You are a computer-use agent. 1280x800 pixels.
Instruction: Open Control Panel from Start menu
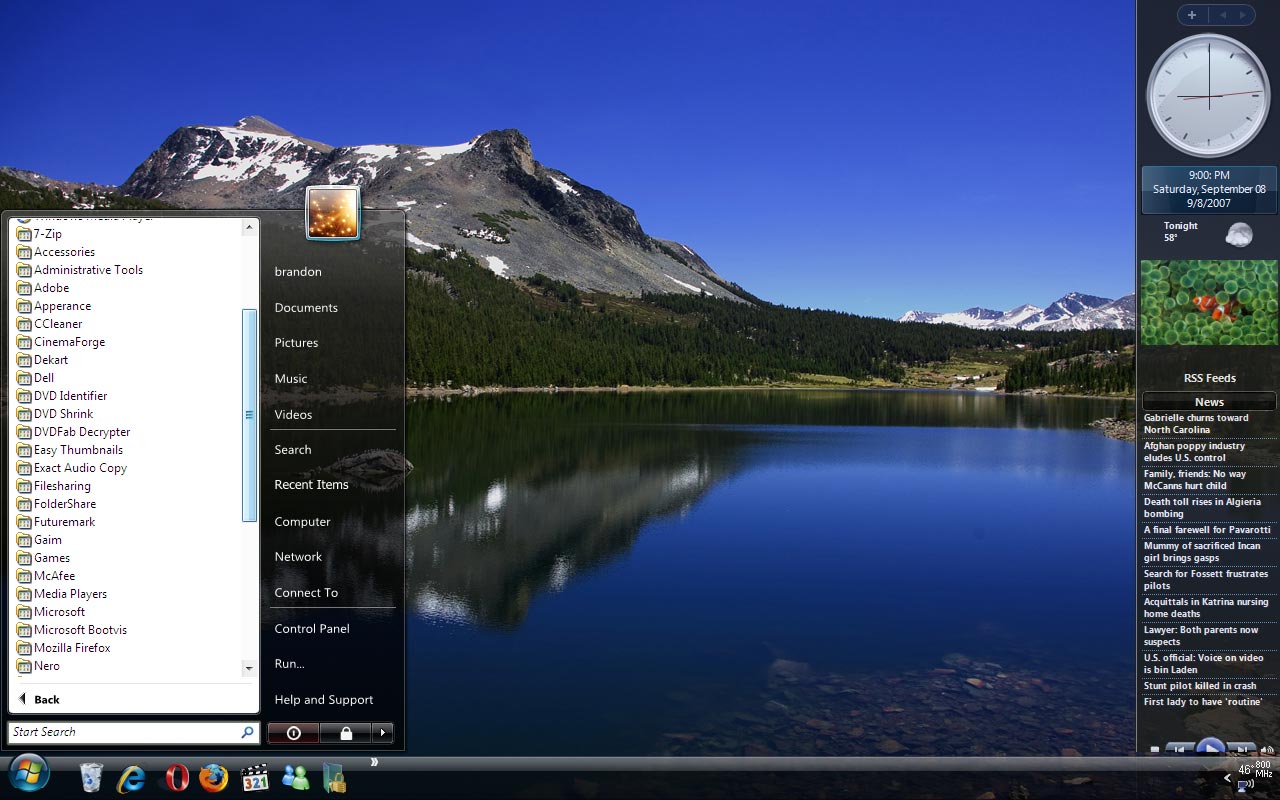tap(312, 629)
